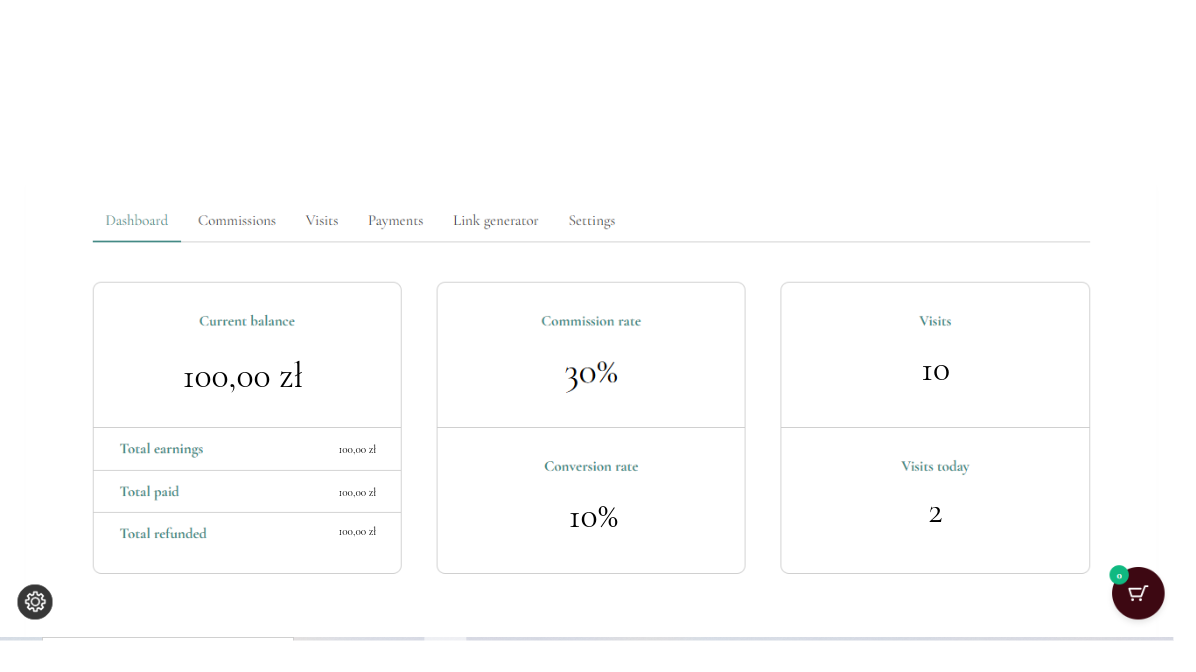This screenshot has width=1196, height=672.
Task: Switch to the Payments tab
Action: tap(395, 220)
